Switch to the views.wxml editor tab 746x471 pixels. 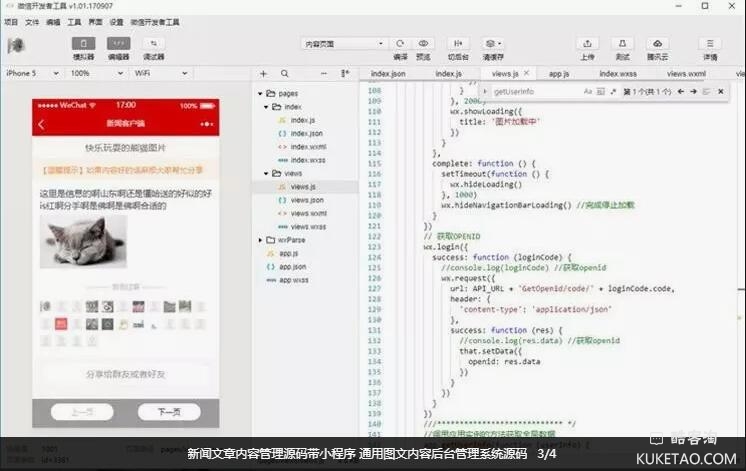click(687, 74)
